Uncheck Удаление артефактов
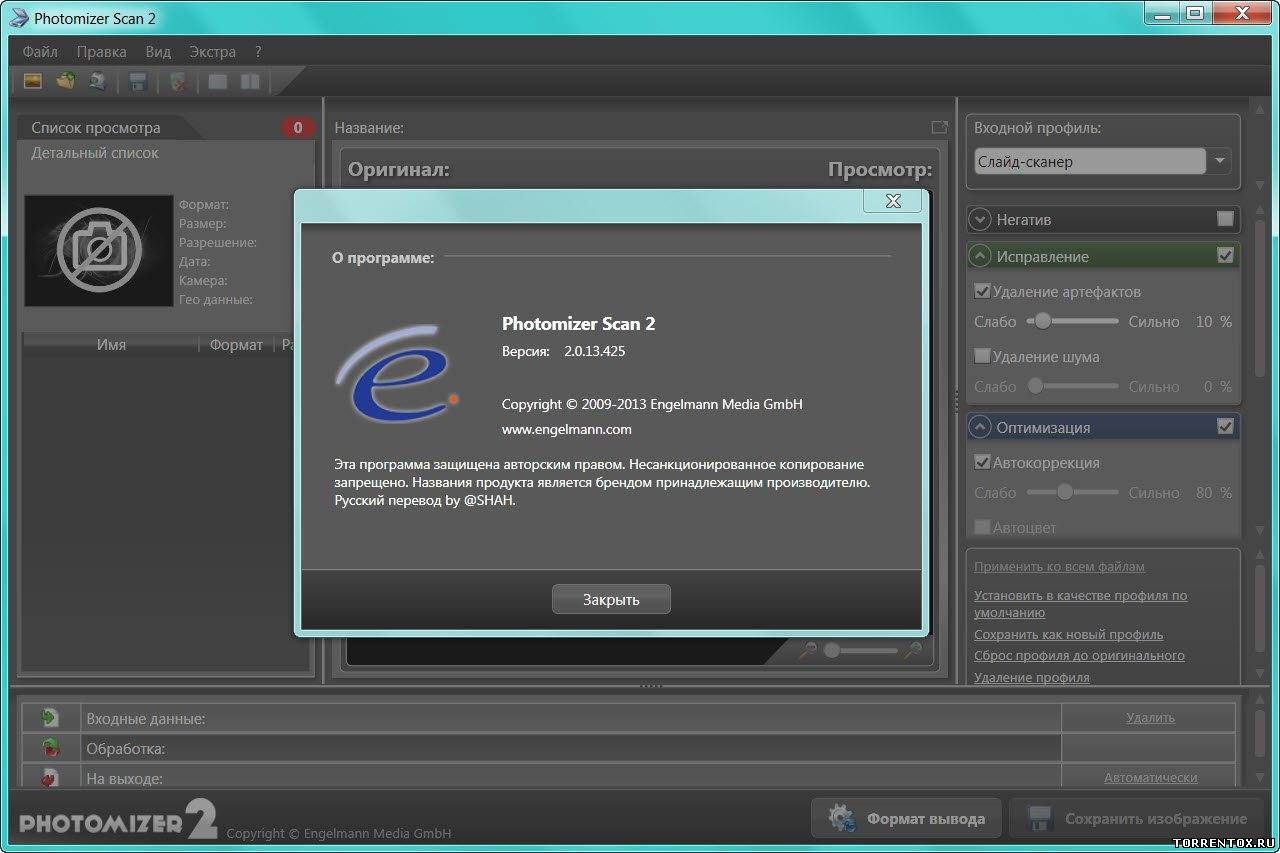Viewport: 1280px width, 853px height. tap(982, 292)
